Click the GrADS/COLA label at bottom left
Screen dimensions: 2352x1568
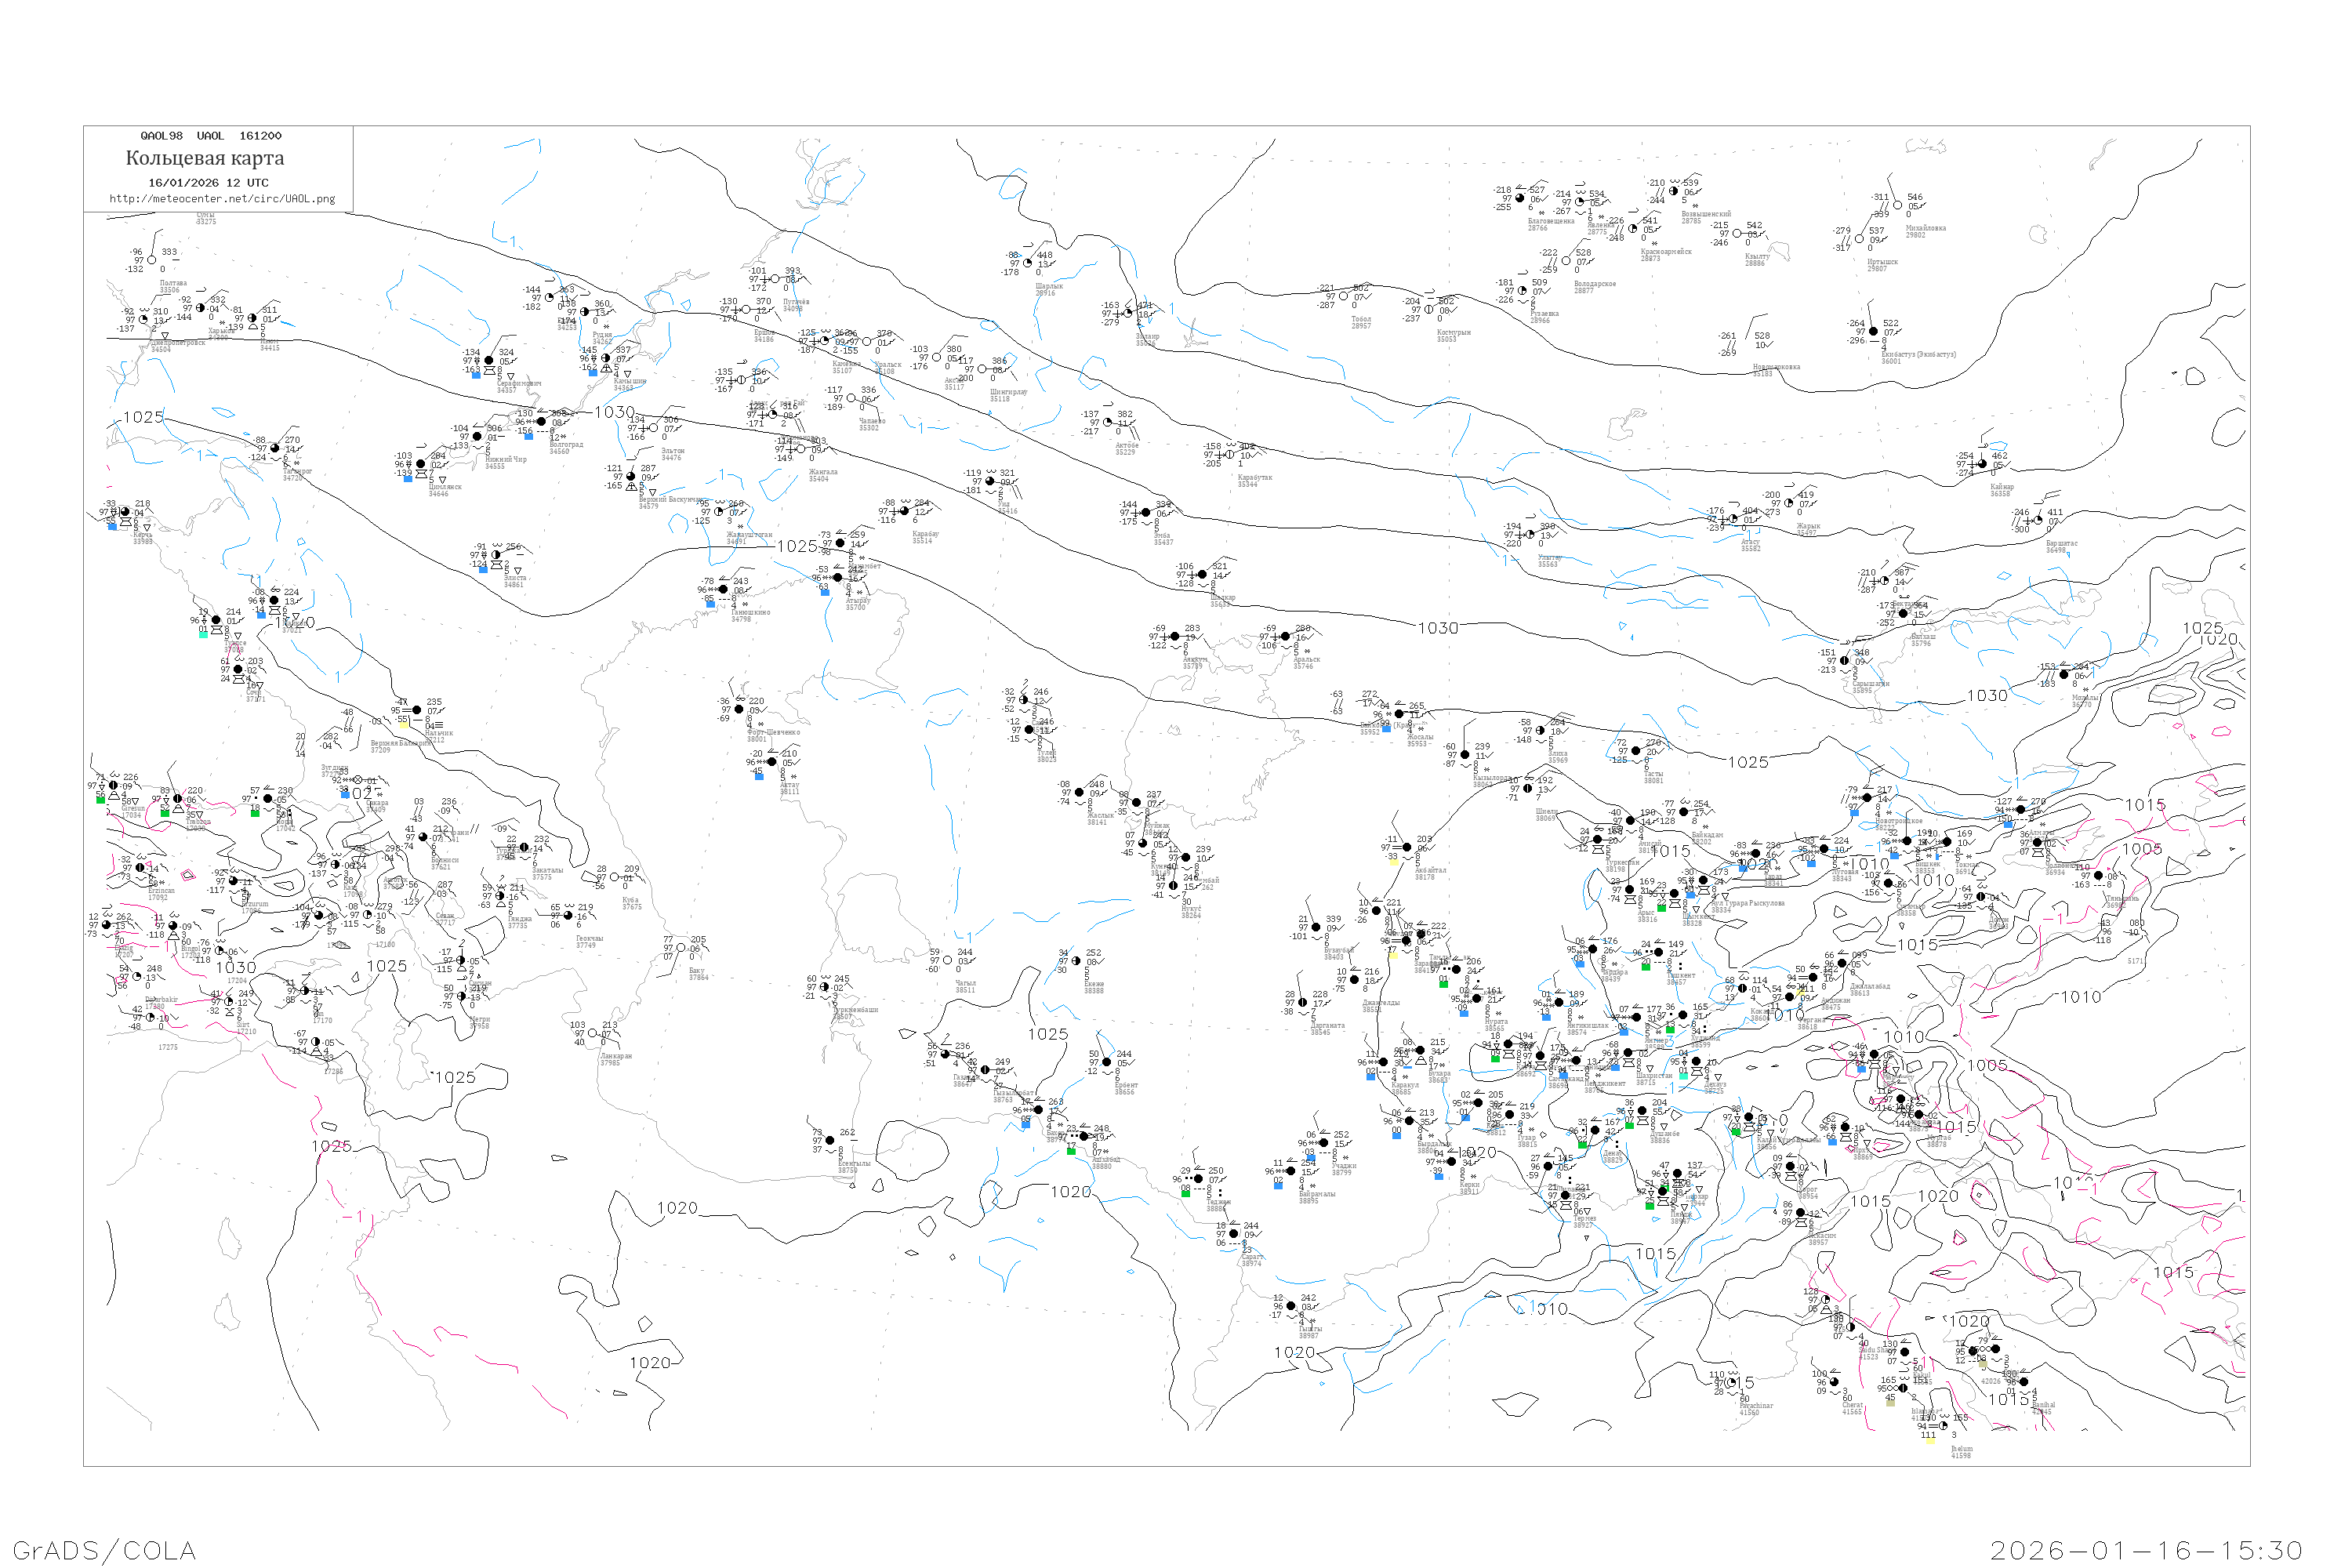(x=104, y=1550)
